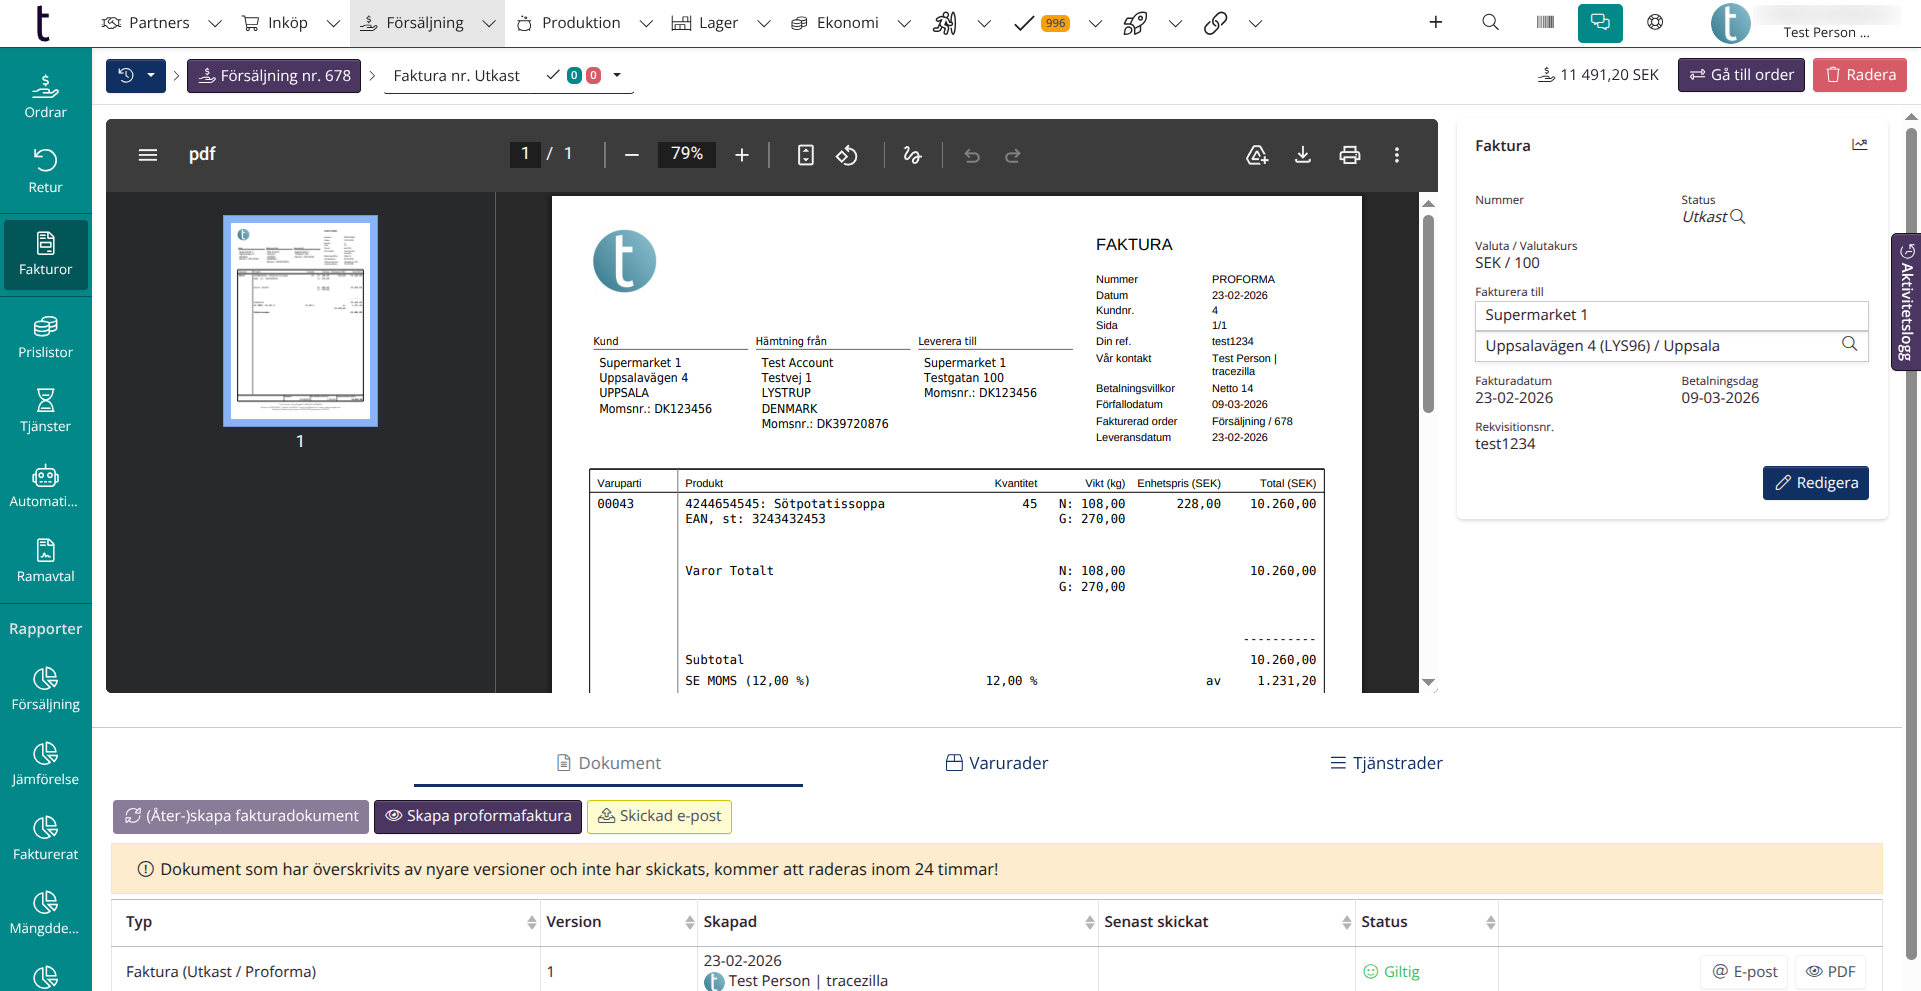Rotate the PDF page counterclockwise
Screen dimensions: 1921x991
point(847,155)
